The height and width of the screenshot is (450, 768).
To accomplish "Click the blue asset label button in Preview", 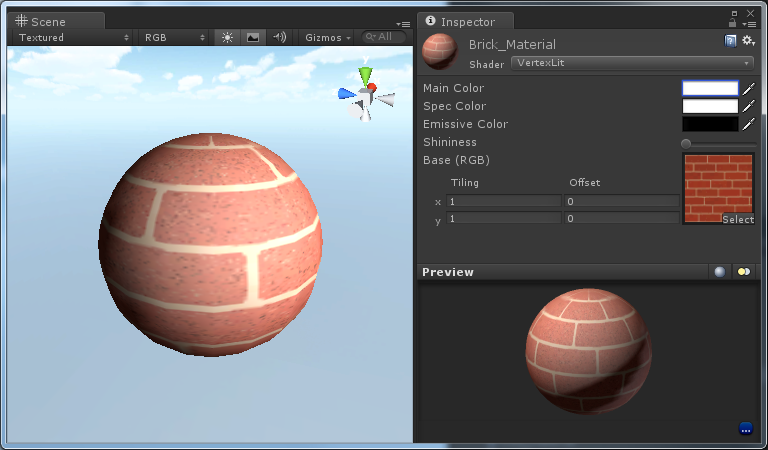I will point(745,428).
